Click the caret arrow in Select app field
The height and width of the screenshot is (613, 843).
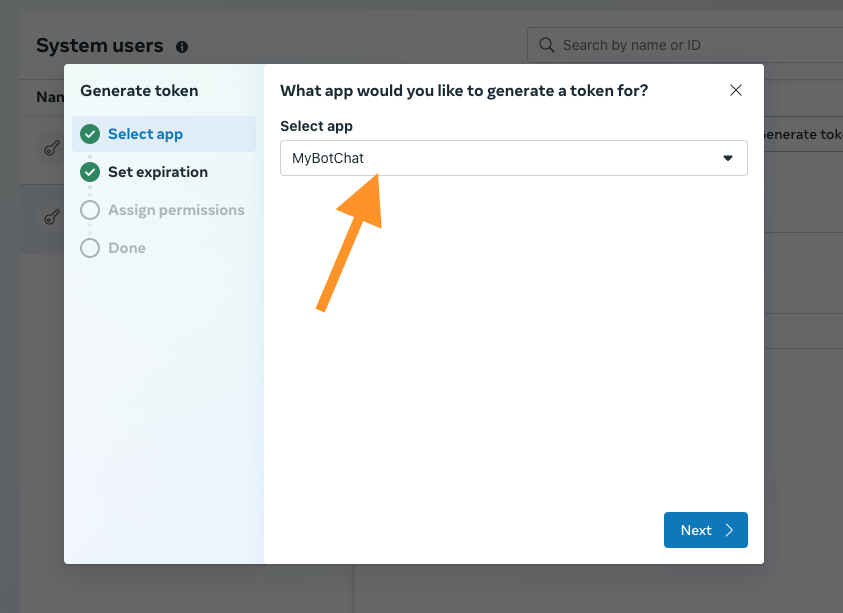(728, 158)
